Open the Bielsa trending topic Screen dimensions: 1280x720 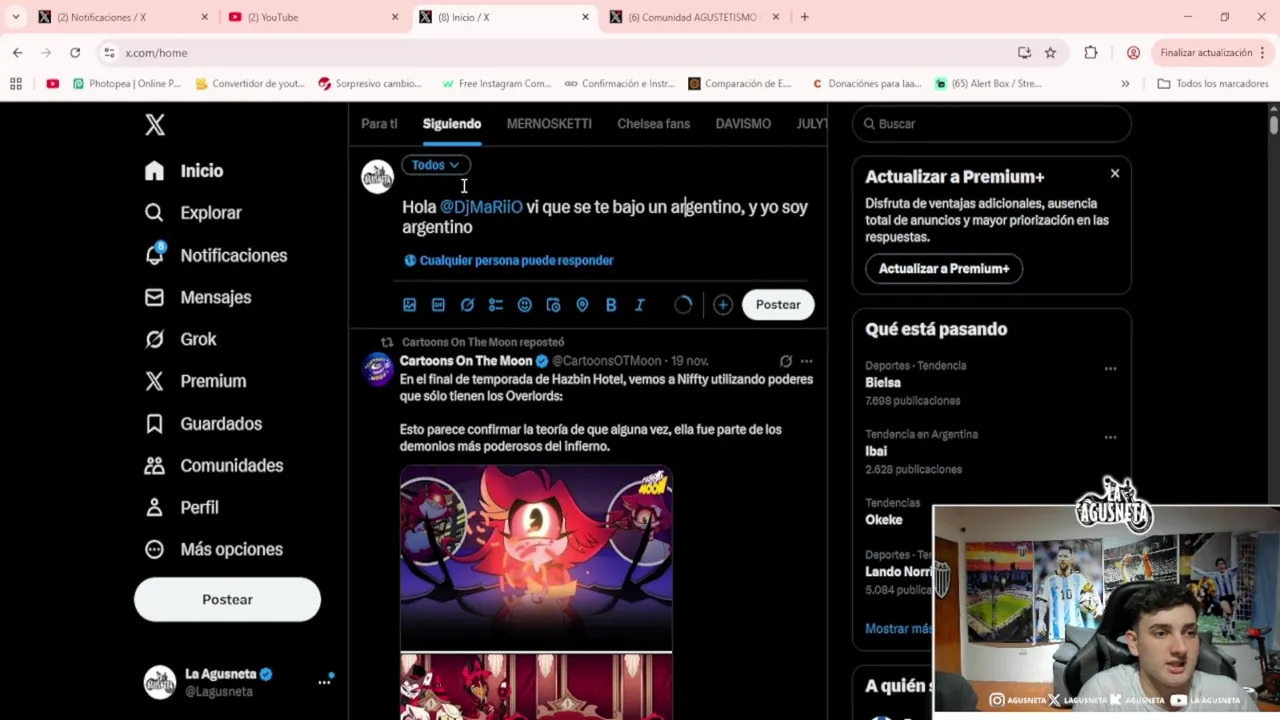(x=883, y=383)
